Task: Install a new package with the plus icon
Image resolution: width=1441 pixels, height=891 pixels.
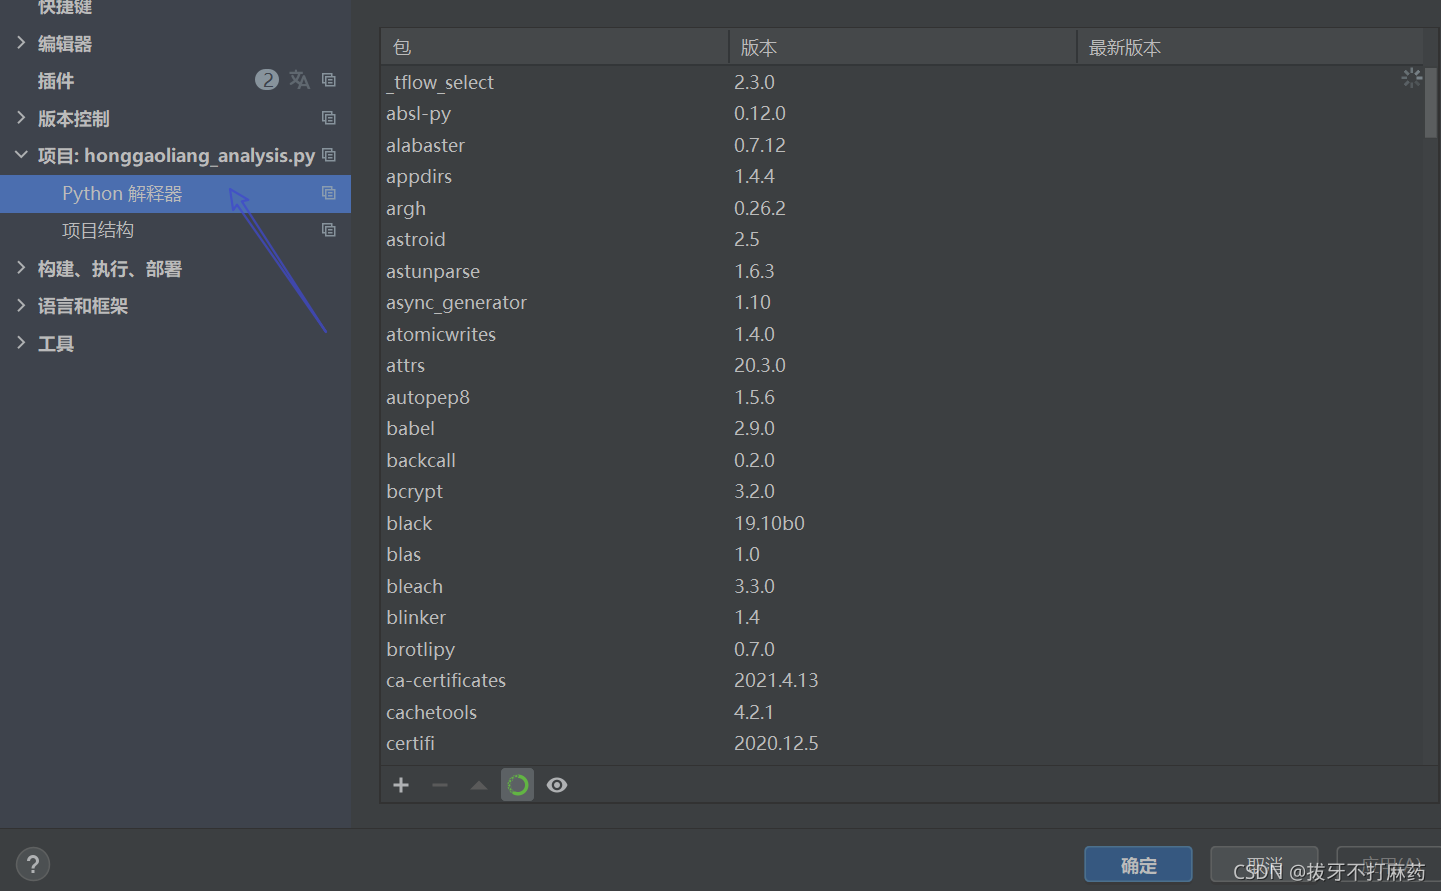Action: point(400,785)
